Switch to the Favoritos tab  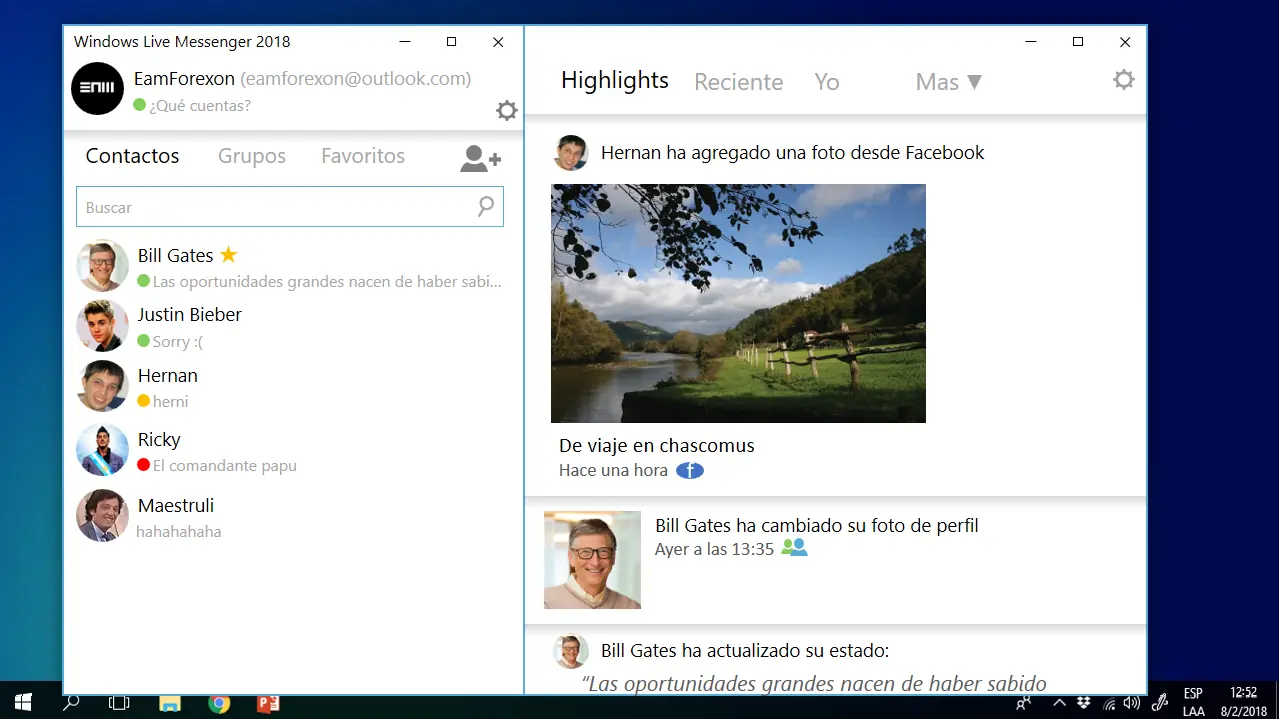point(362,156)
